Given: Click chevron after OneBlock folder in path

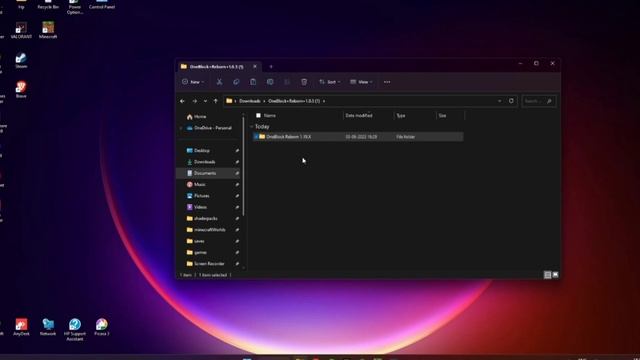Looking at the screenshot, I should [x=324, y=101].
